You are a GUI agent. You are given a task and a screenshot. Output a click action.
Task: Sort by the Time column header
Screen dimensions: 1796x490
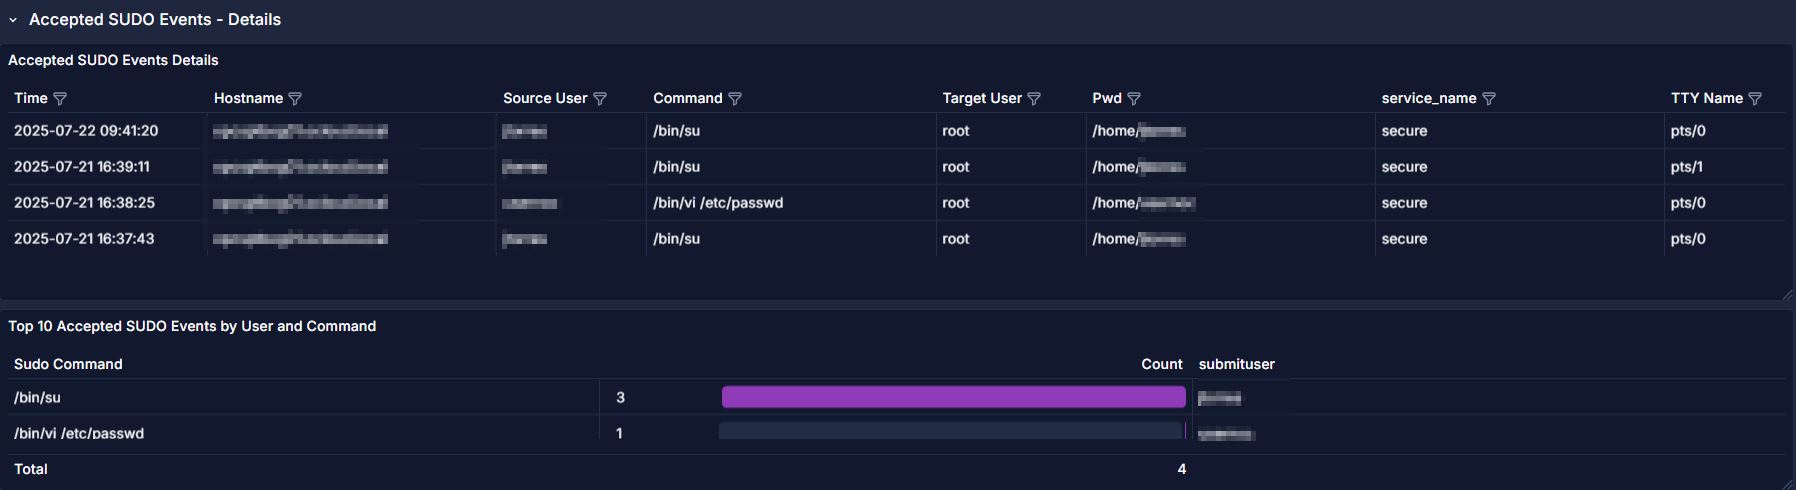31,98
